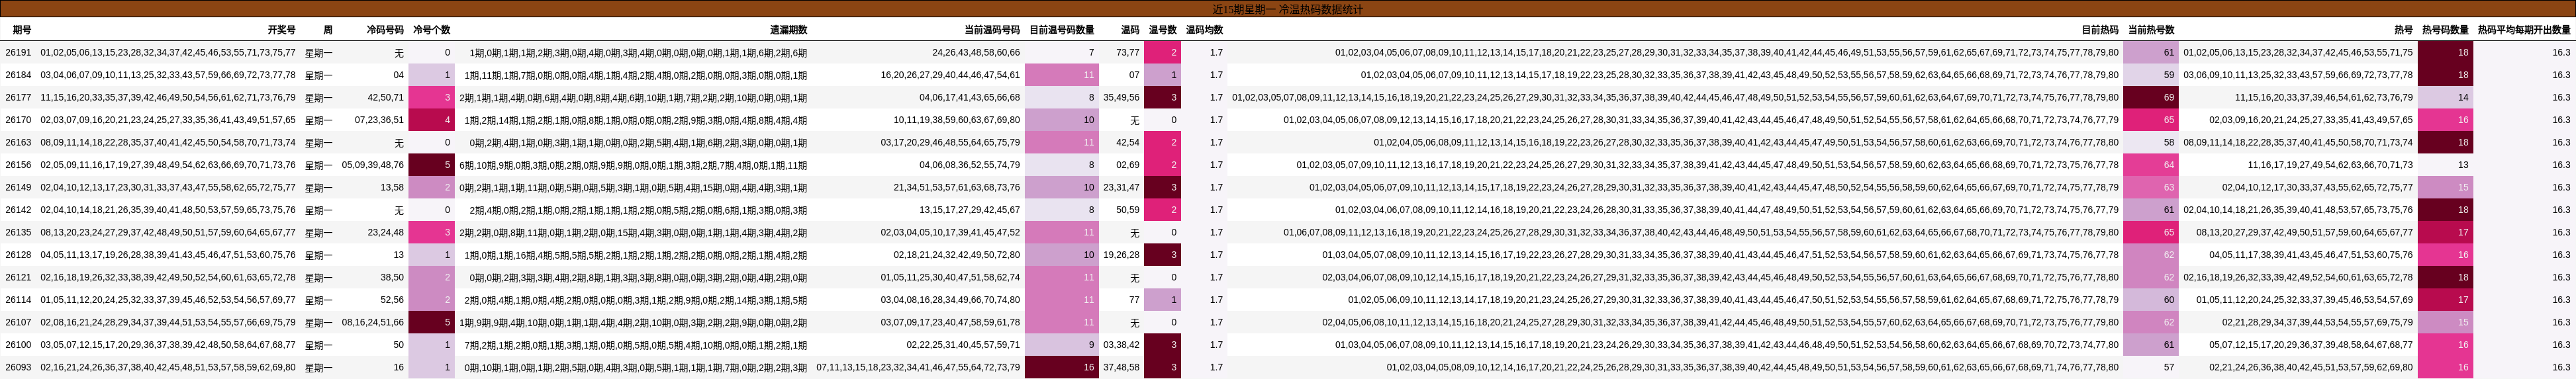The width and height of the screenshot is (2576, 379).
Task: Click the dark cold count 5 in row 26156
Action: (x=432, y=165)
